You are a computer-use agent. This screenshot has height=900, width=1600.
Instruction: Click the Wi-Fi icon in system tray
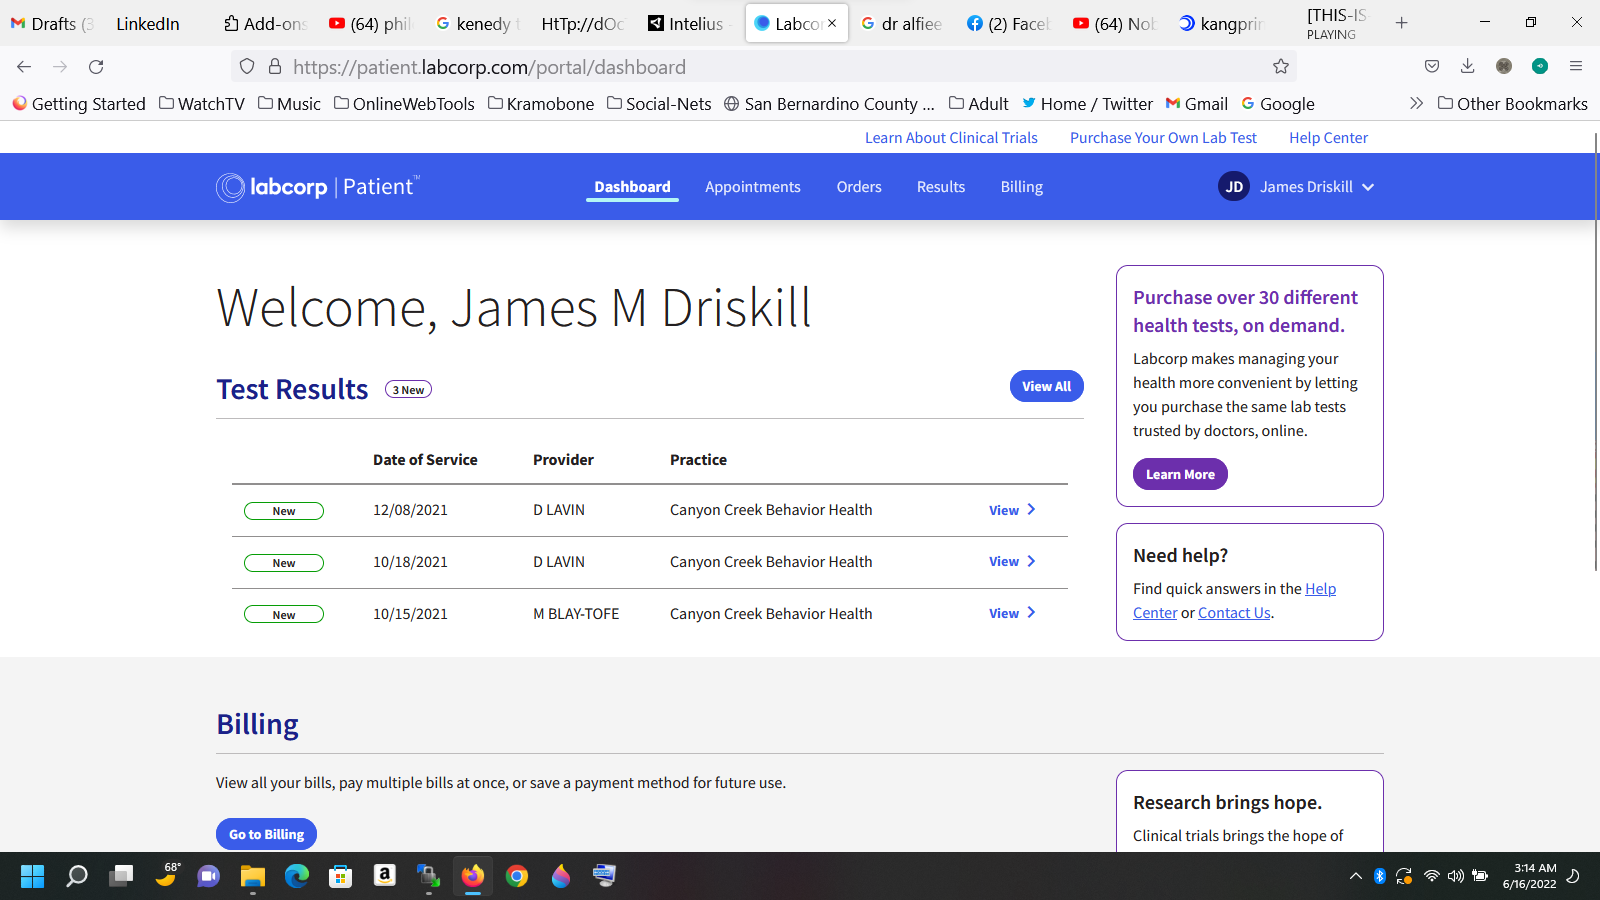coord(1432,876)
